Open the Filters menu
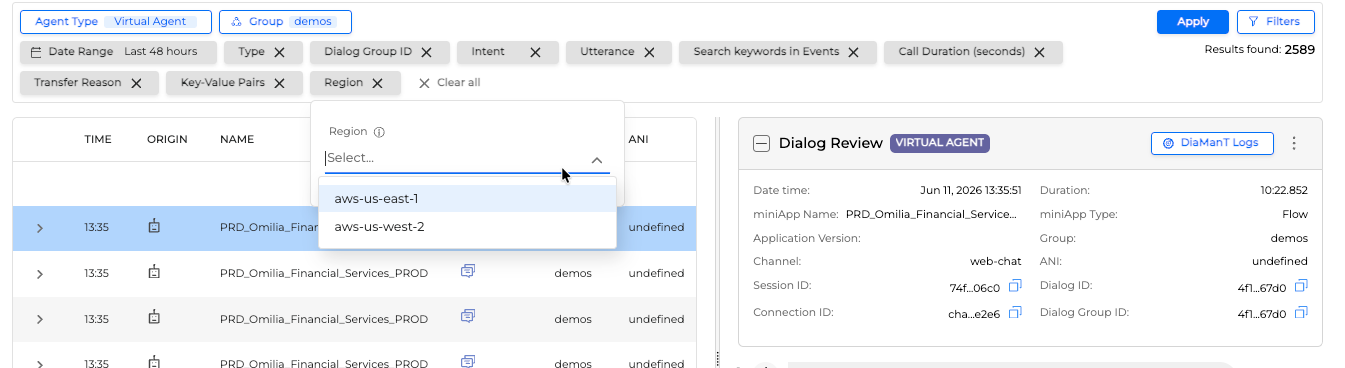The height and width of the screenshot is (368, 1345). 1275,22
